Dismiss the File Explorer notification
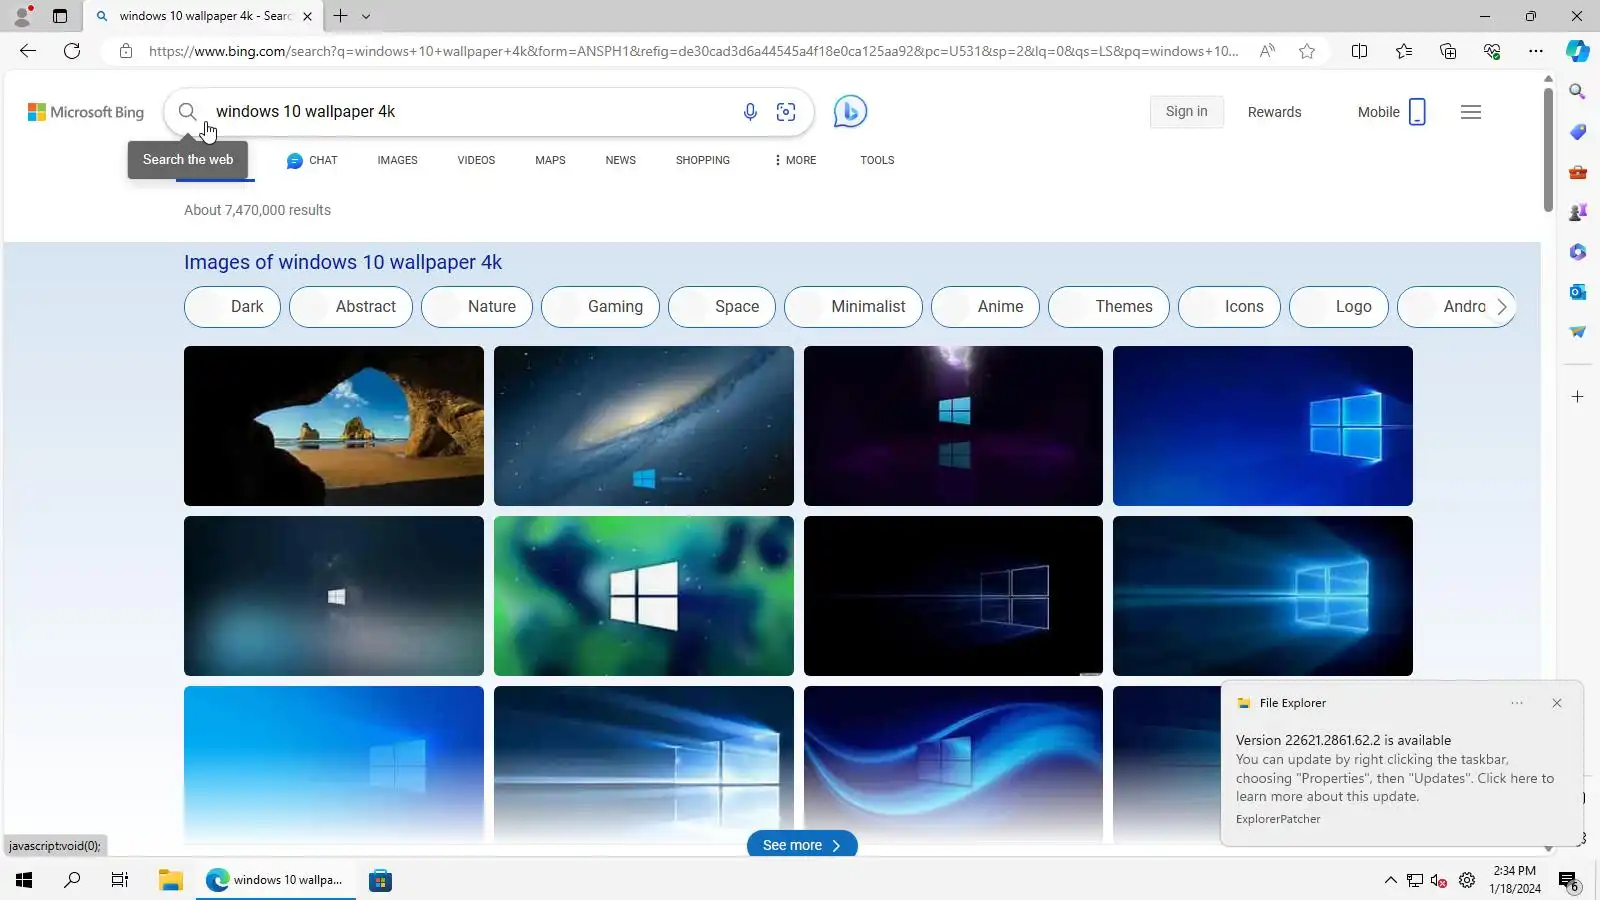 (1557, 703)
